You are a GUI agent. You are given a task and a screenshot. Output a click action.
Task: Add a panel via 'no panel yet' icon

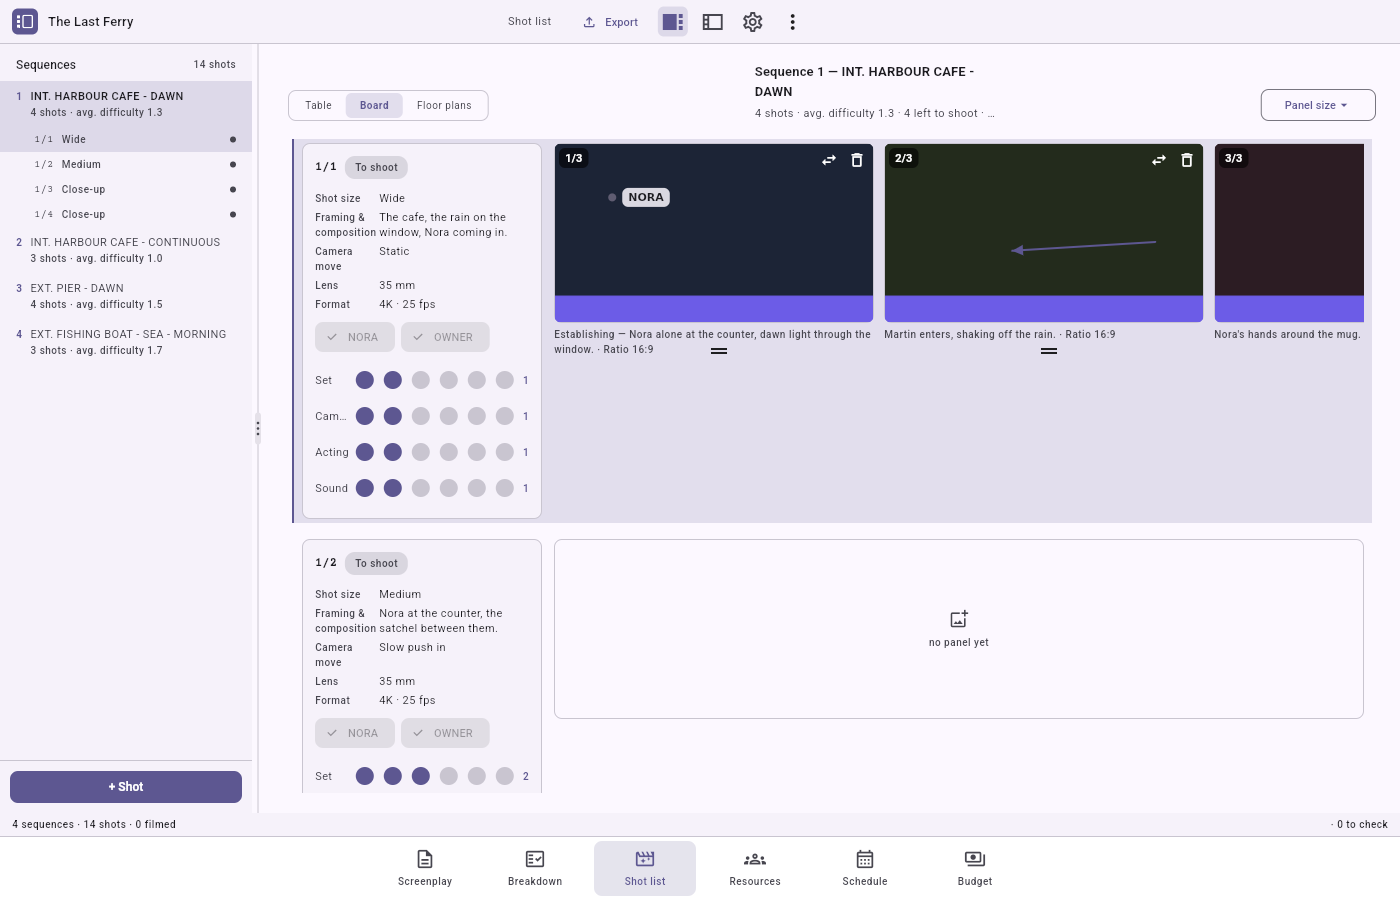click(x=958, y=619)
